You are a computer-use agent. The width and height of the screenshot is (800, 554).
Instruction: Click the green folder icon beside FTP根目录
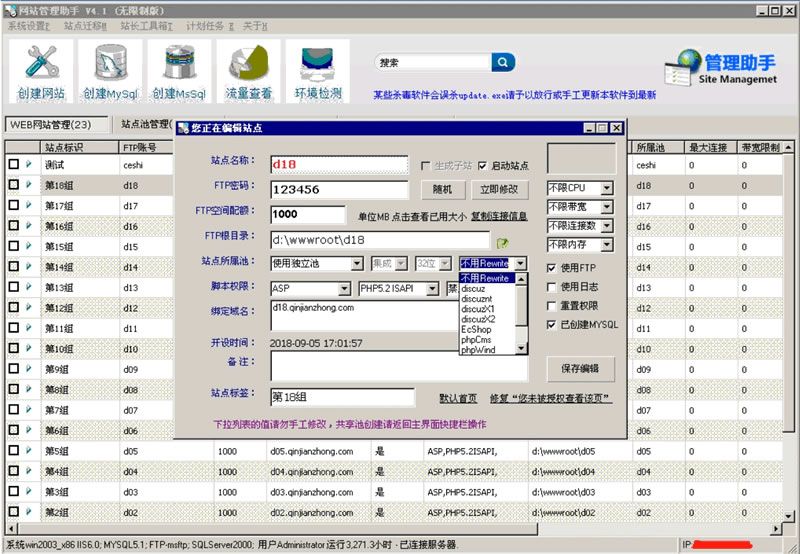tap(503, 241)
